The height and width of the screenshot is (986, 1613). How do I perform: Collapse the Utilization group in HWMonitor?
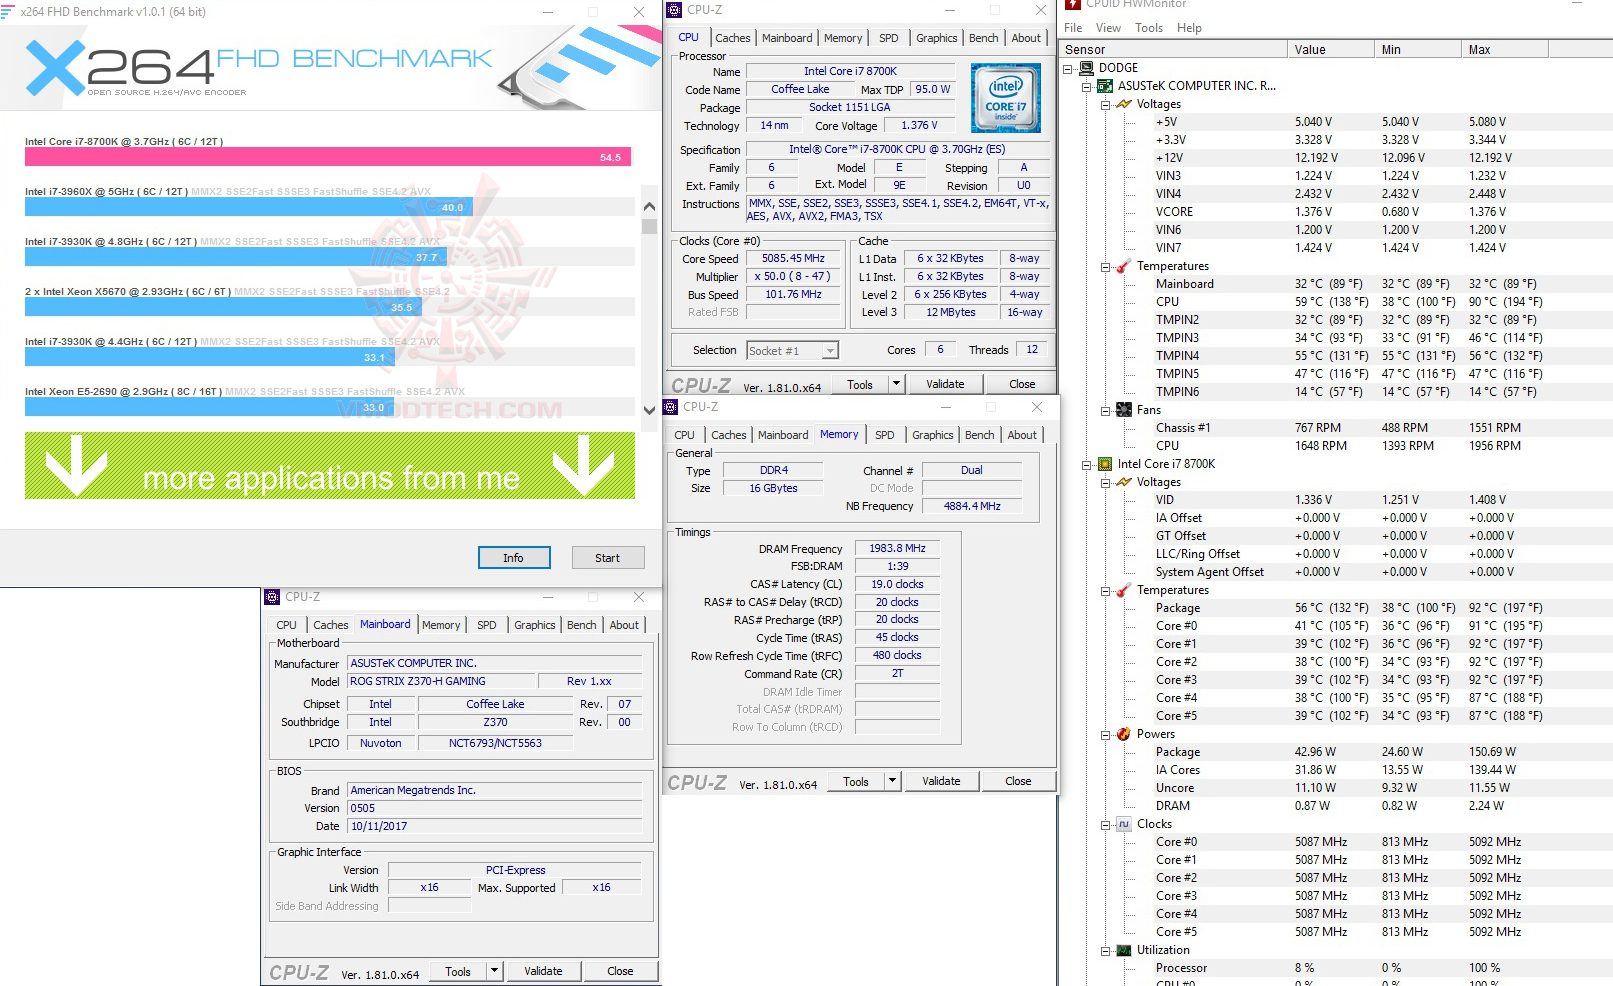tap(1106, 950)
